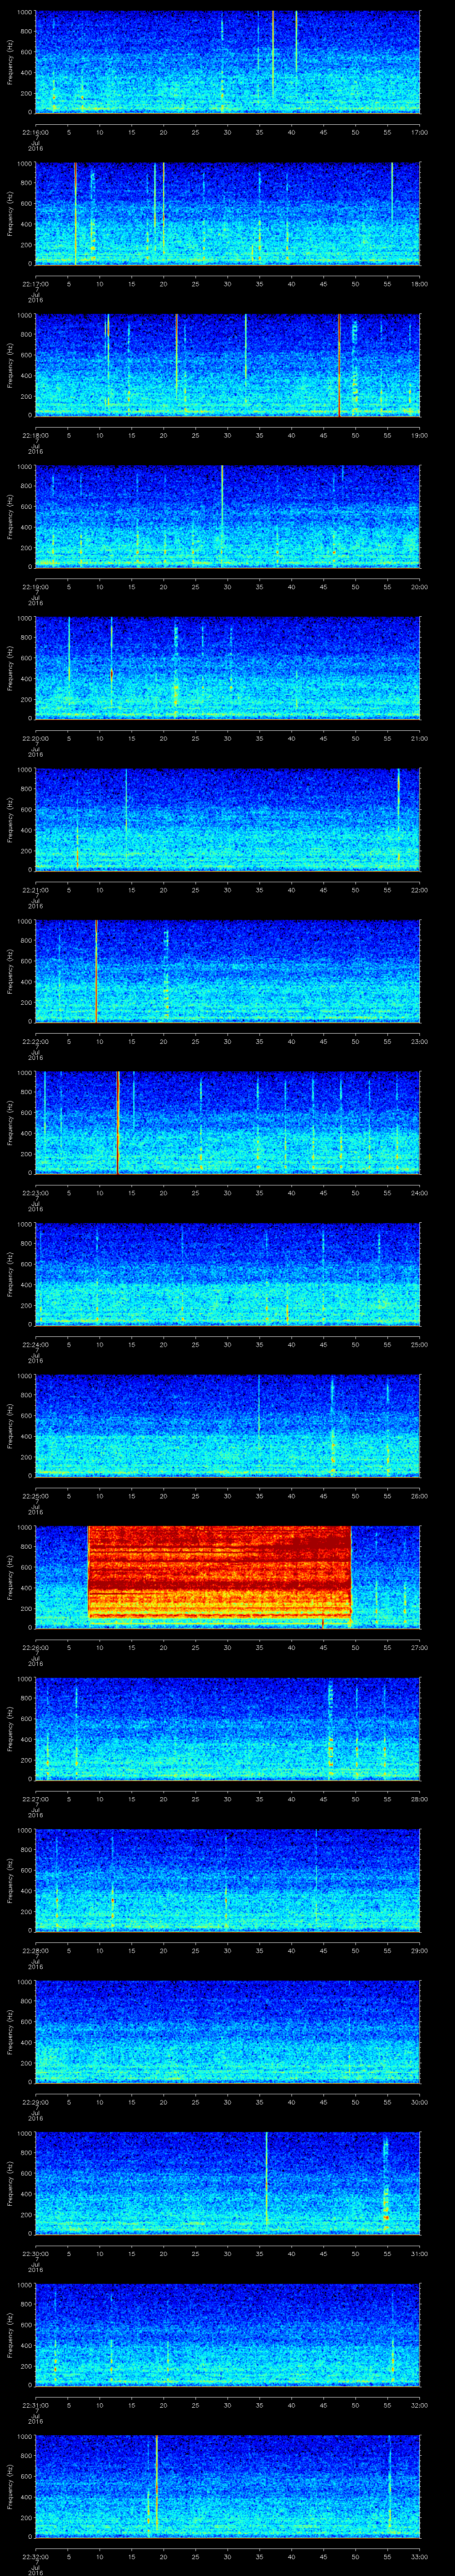Click the "22:31:00" time axis label
Image resolution: width=455 pixels, height=2576 pixels.
(36, 2405)
